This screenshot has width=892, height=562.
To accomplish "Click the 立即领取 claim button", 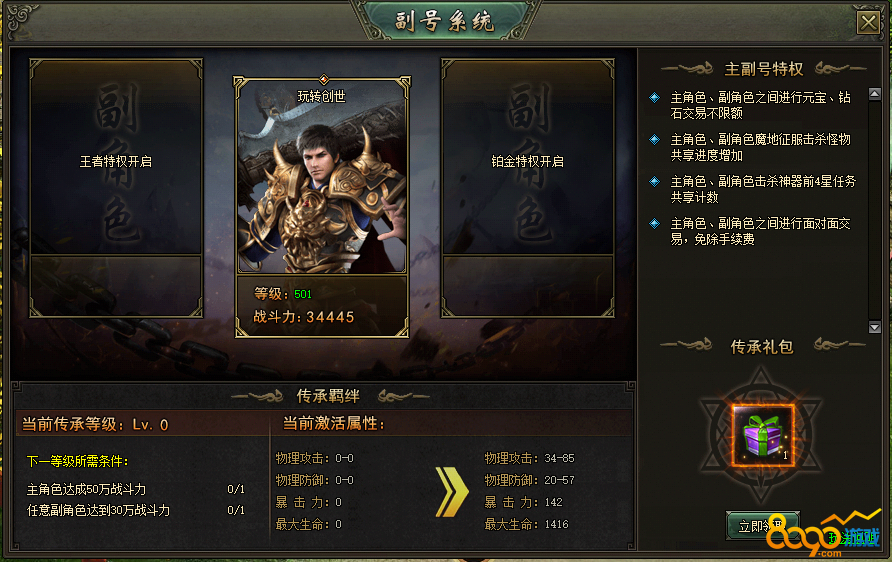I will (762, 526).
